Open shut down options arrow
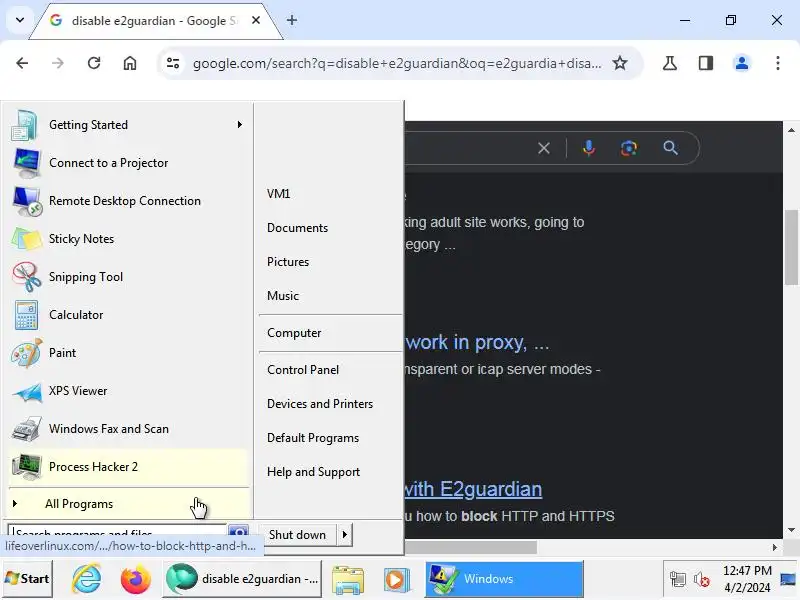 coord(345,535)
